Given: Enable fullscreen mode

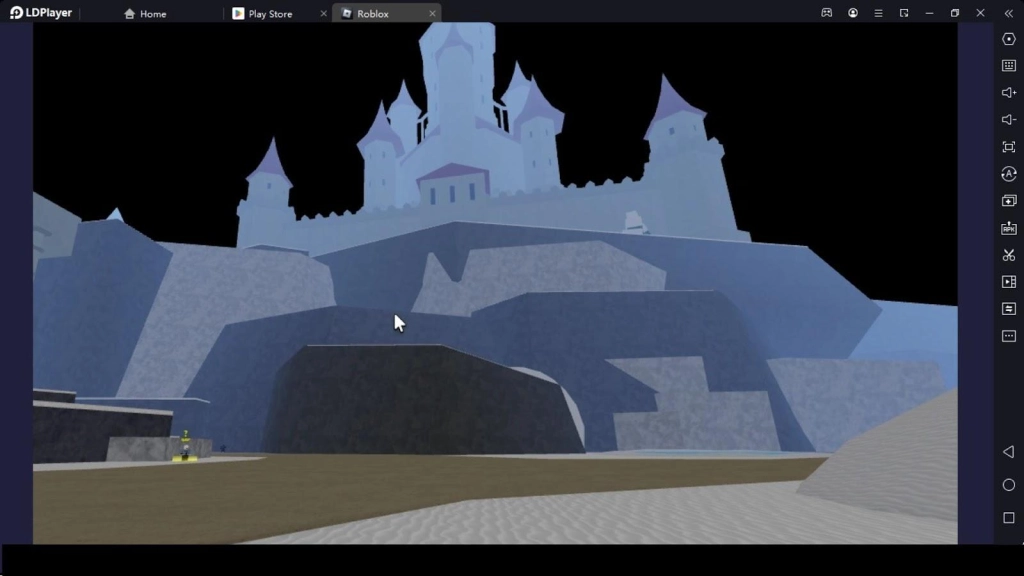Looking at the screenshot, I should pyautogui.click(x=1008, y=146).
